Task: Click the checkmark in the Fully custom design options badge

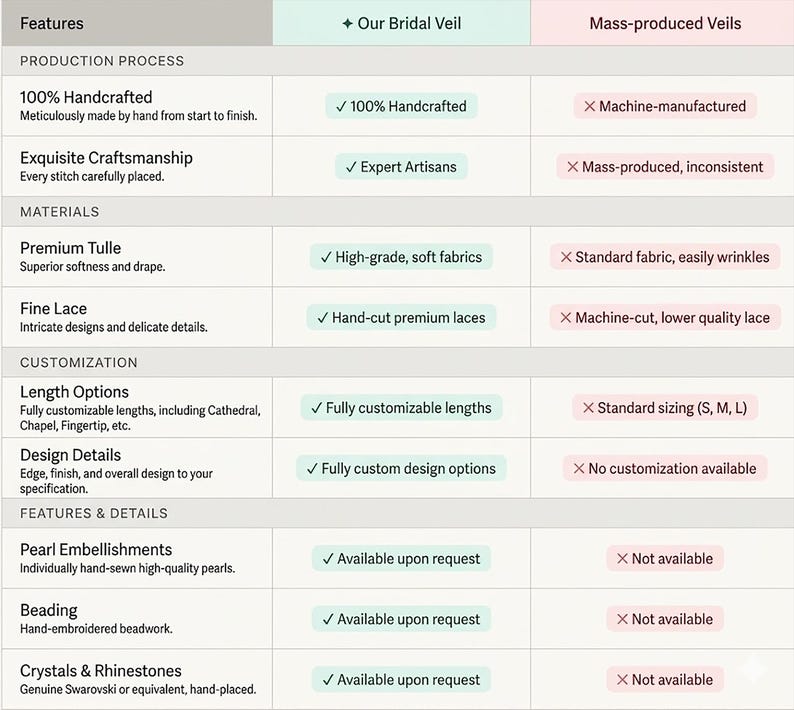Action: click(x=312, y=468)
